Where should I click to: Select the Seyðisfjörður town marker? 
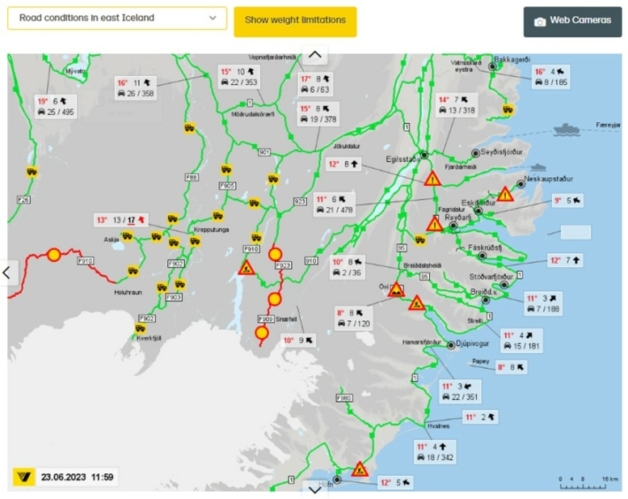tap(475, 152)
